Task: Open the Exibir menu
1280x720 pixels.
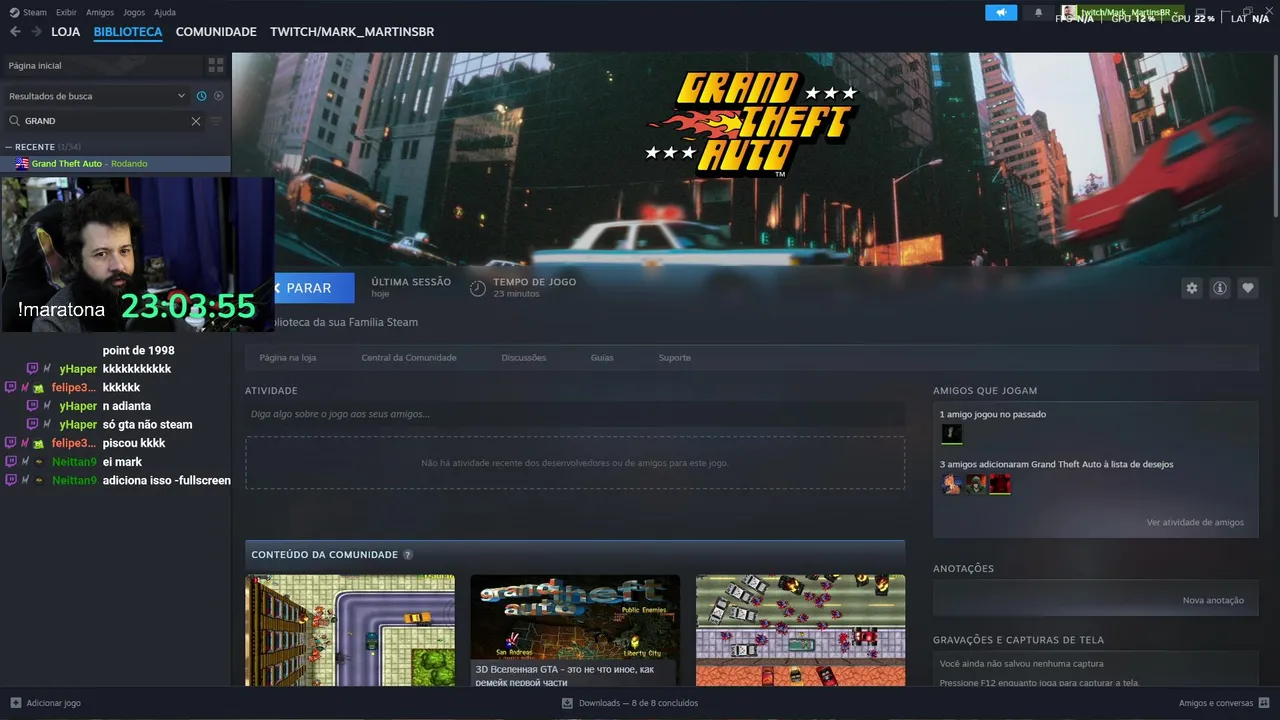Action: tap(66, 12)
